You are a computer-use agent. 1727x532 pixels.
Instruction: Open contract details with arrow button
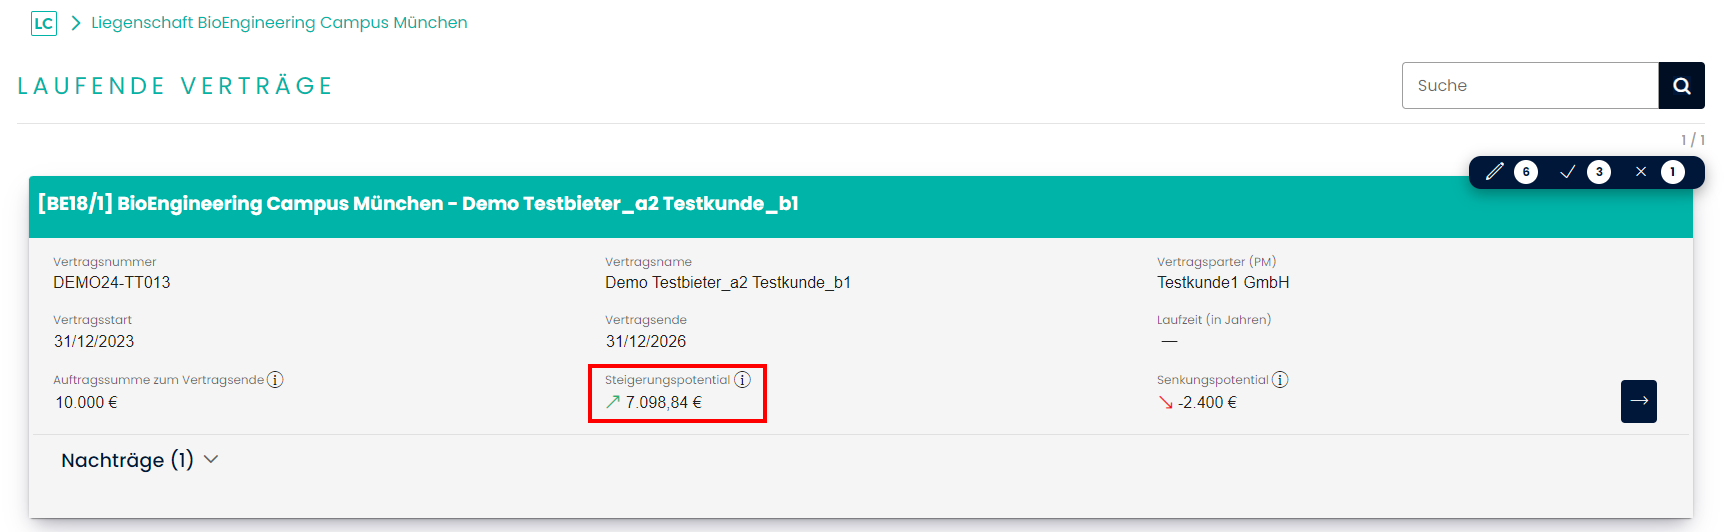[x=1638, y=401]
